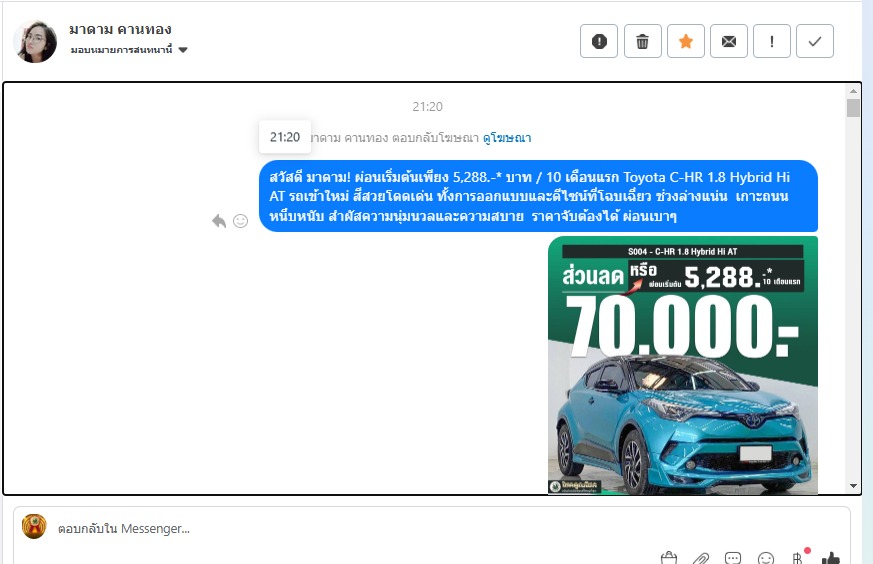Screen dimensions: 873x564
Task: Click the customer name 'มาดาม คานทอง'
Action: click(120, 30)
